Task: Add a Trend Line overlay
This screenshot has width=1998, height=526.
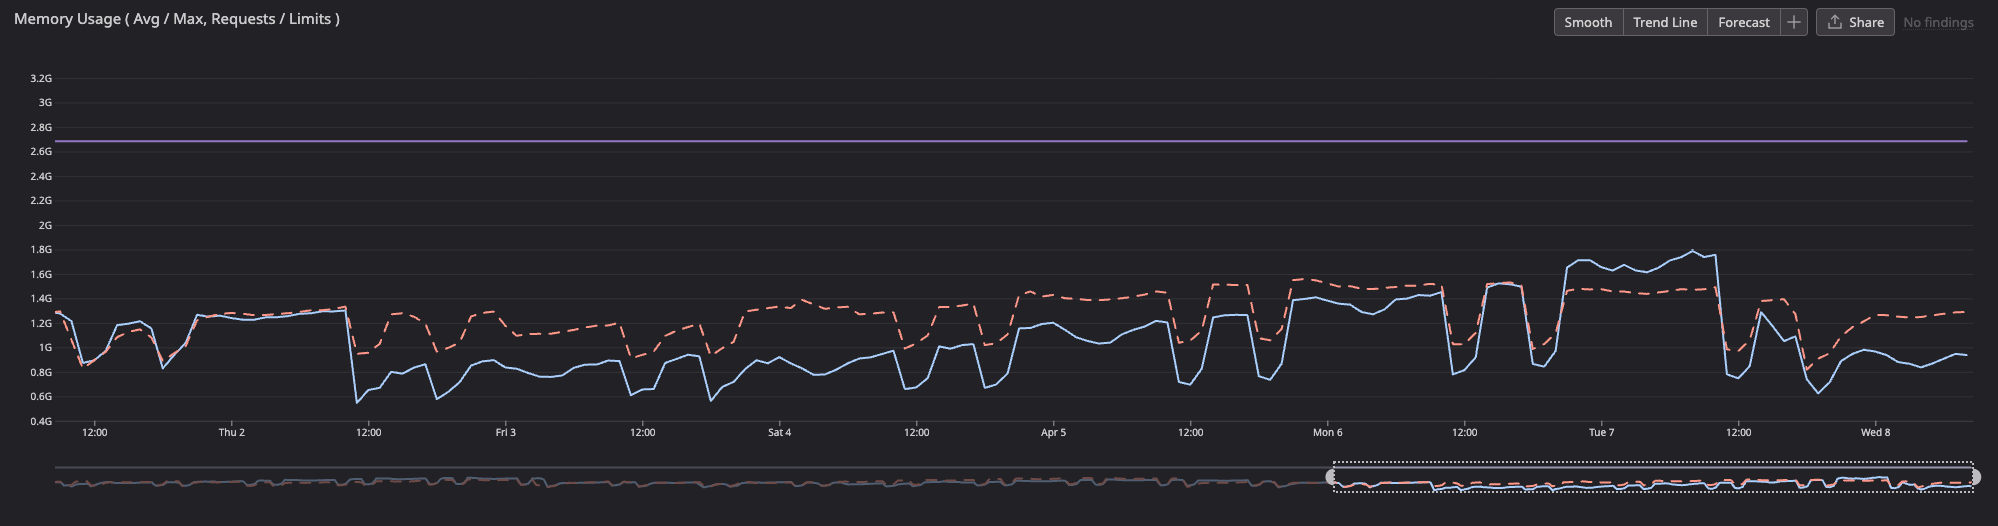Action: 1665,22
